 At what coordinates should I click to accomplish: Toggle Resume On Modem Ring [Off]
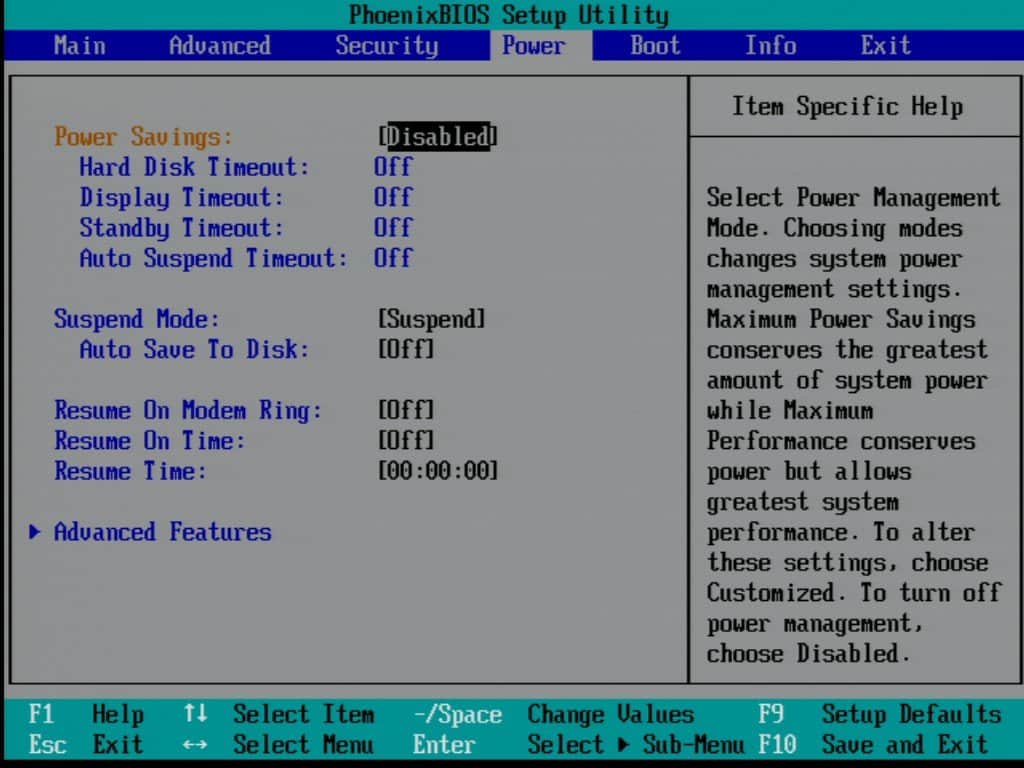pos(406,411)
